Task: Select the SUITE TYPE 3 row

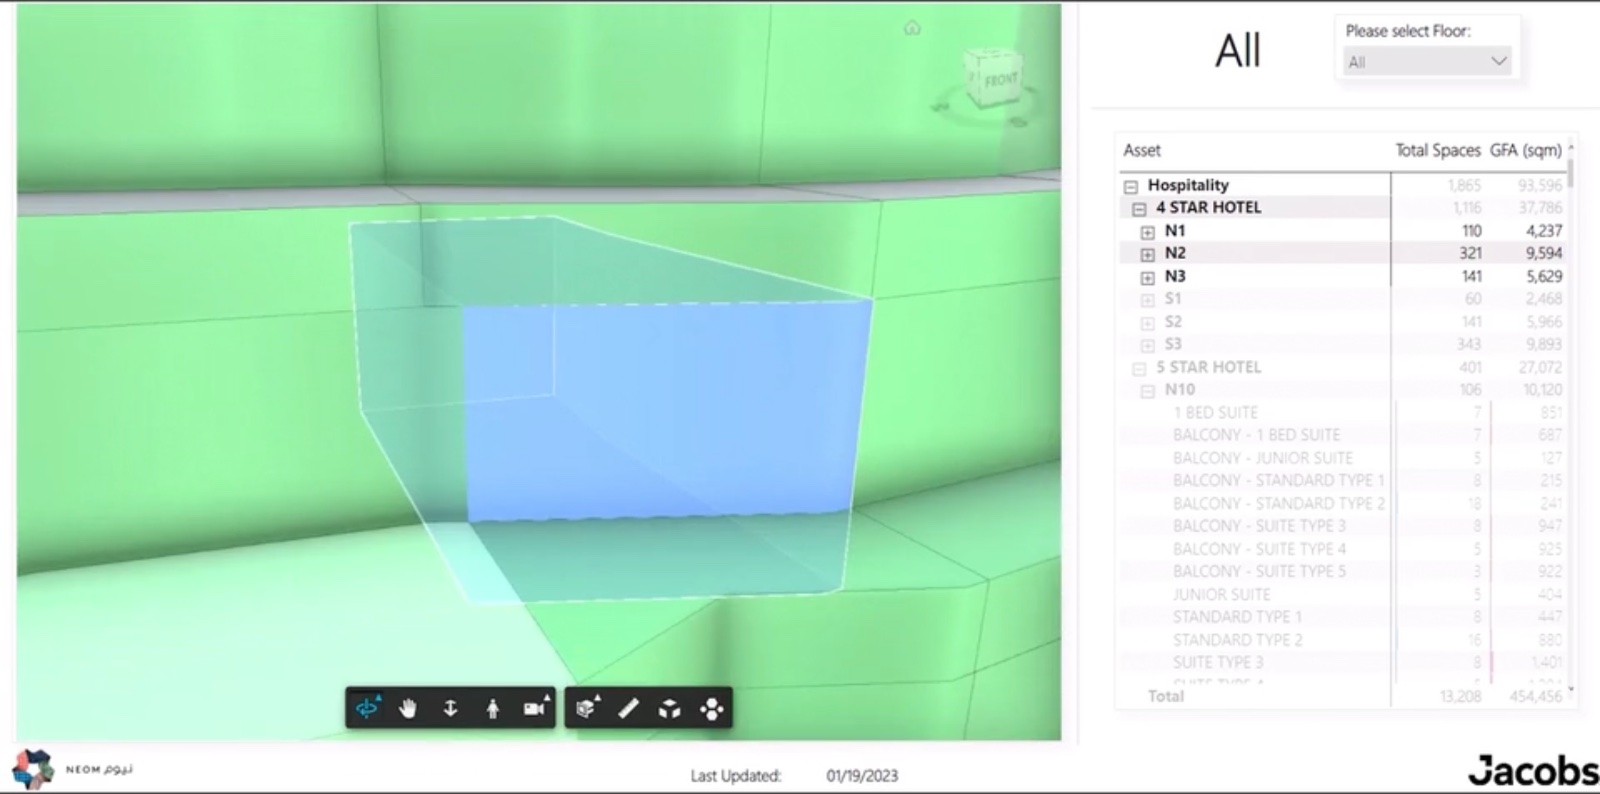Action: click(x=1218, y=662)
